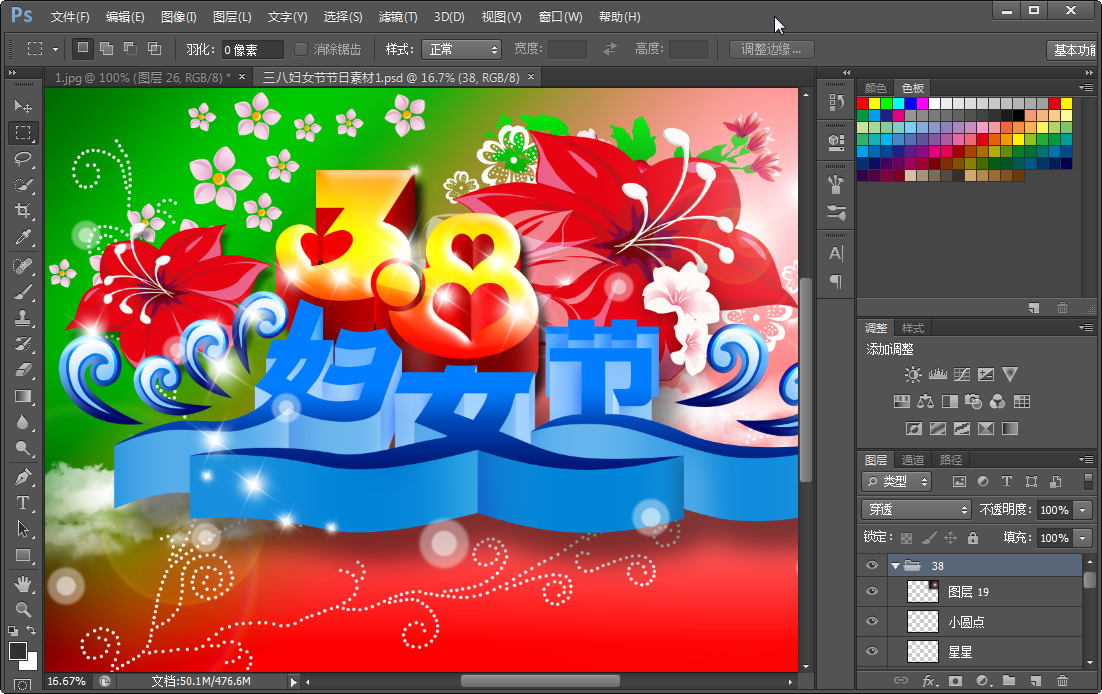Select the Path Selection tool
The height and width of the screenshot is (694, 1102).
(x=23, y=529)
